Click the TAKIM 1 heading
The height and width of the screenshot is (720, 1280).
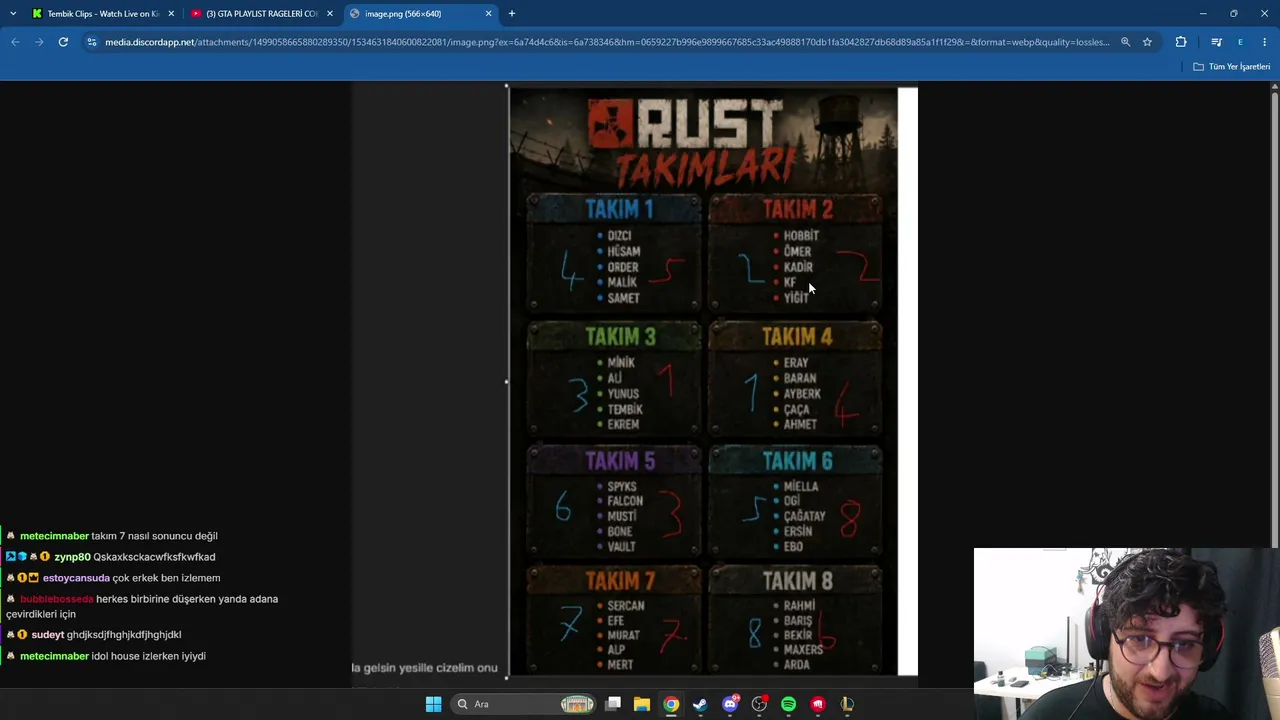coord(619,209)
